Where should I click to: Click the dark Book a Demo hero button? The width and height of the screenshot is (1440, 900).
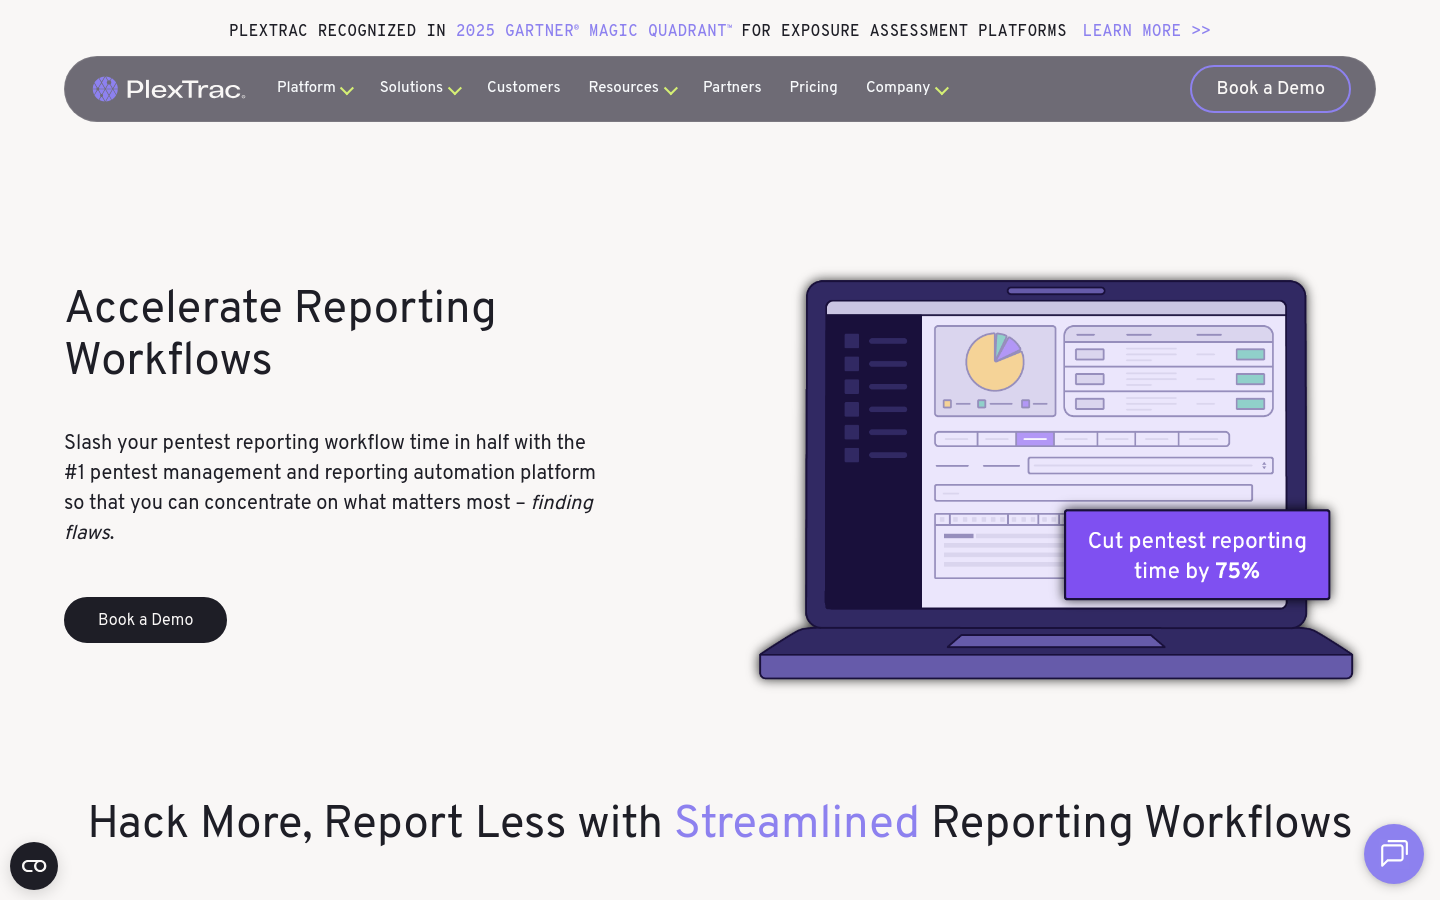point(145,620)
